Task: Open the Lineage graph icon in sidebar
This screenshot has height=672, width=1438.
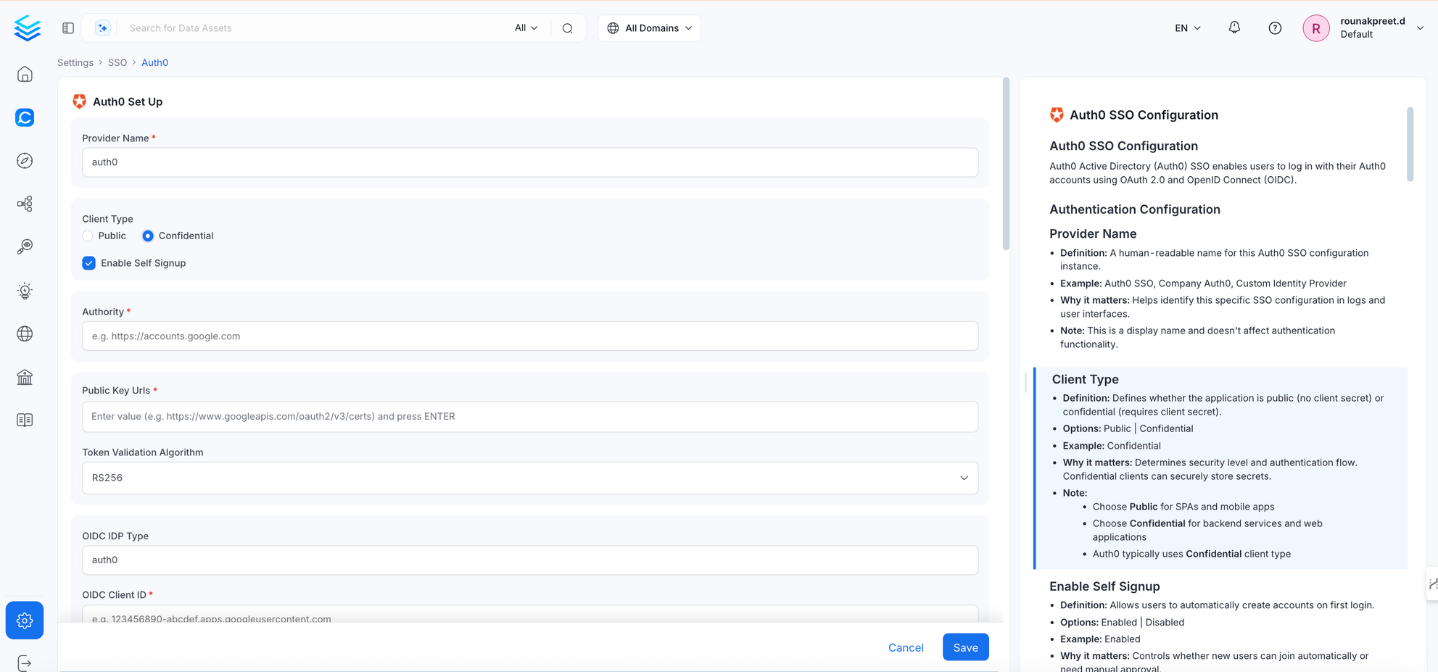Action: tap(24, 203)
